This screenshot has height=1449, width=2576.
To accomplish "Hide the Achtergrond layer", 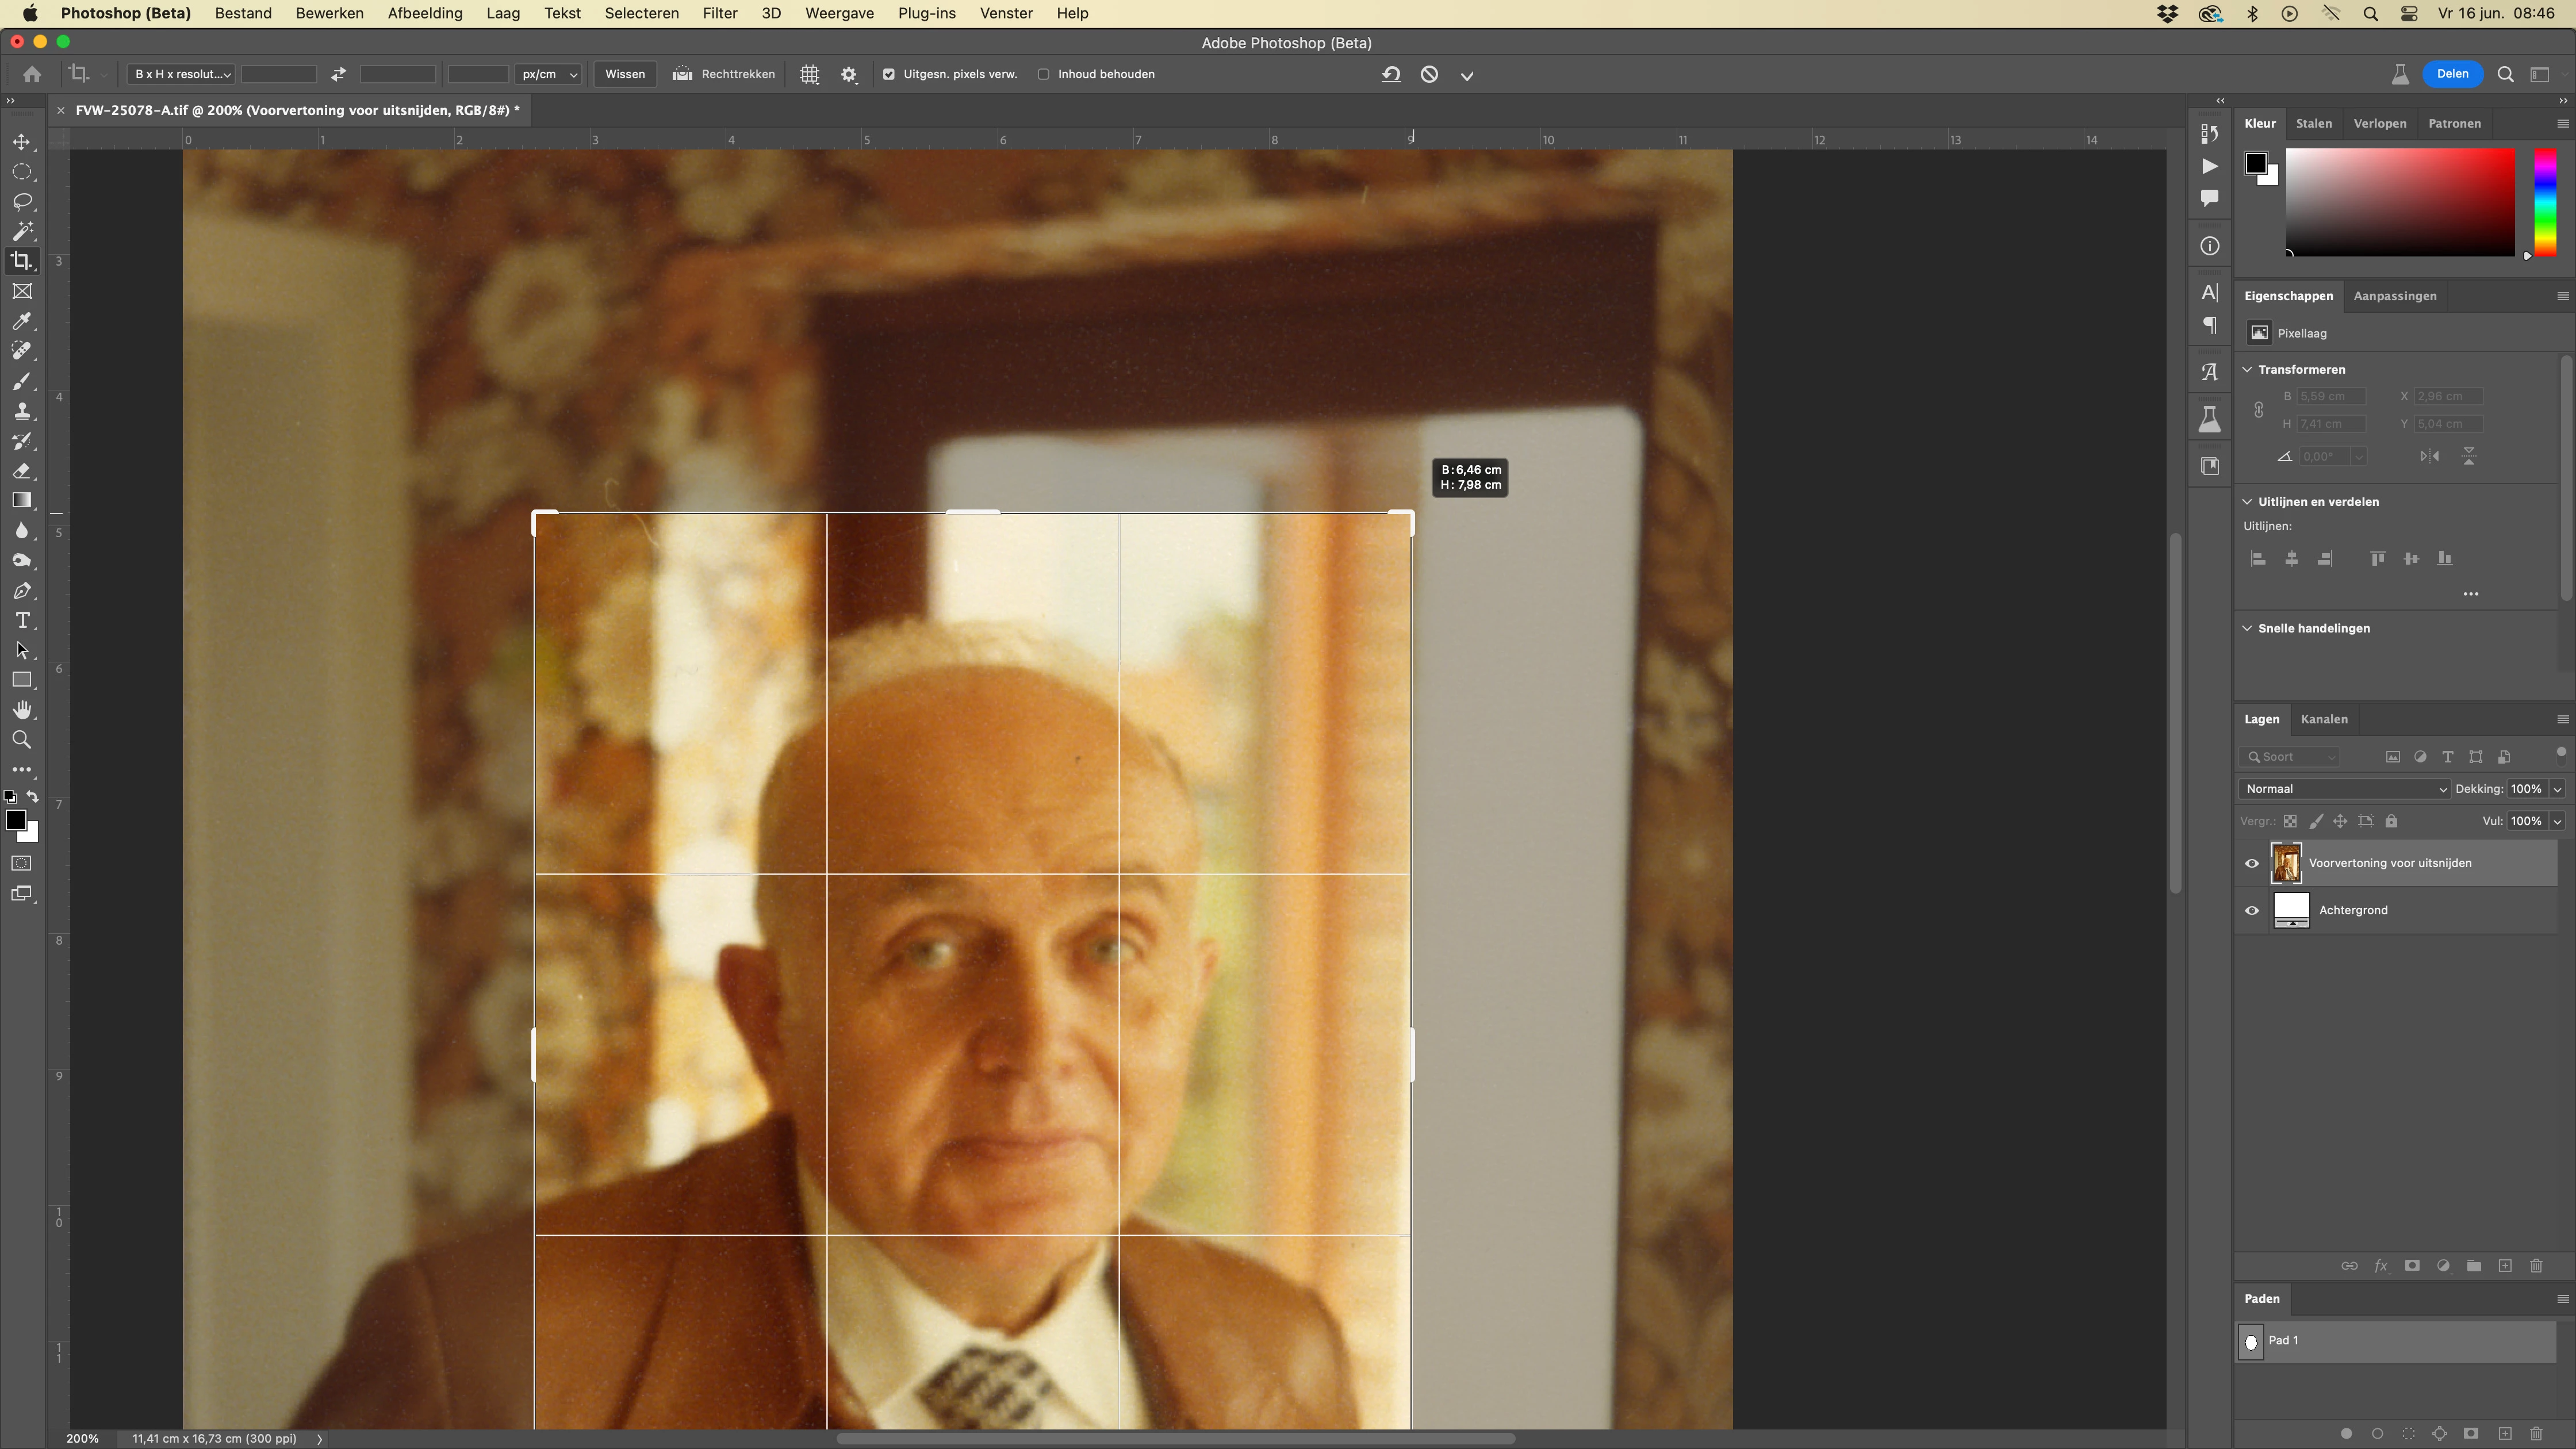I will click(x=2252, y=911).
